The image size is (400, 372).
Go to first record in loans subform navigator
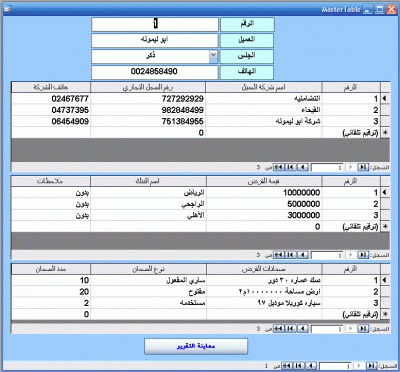click(363, 255)
